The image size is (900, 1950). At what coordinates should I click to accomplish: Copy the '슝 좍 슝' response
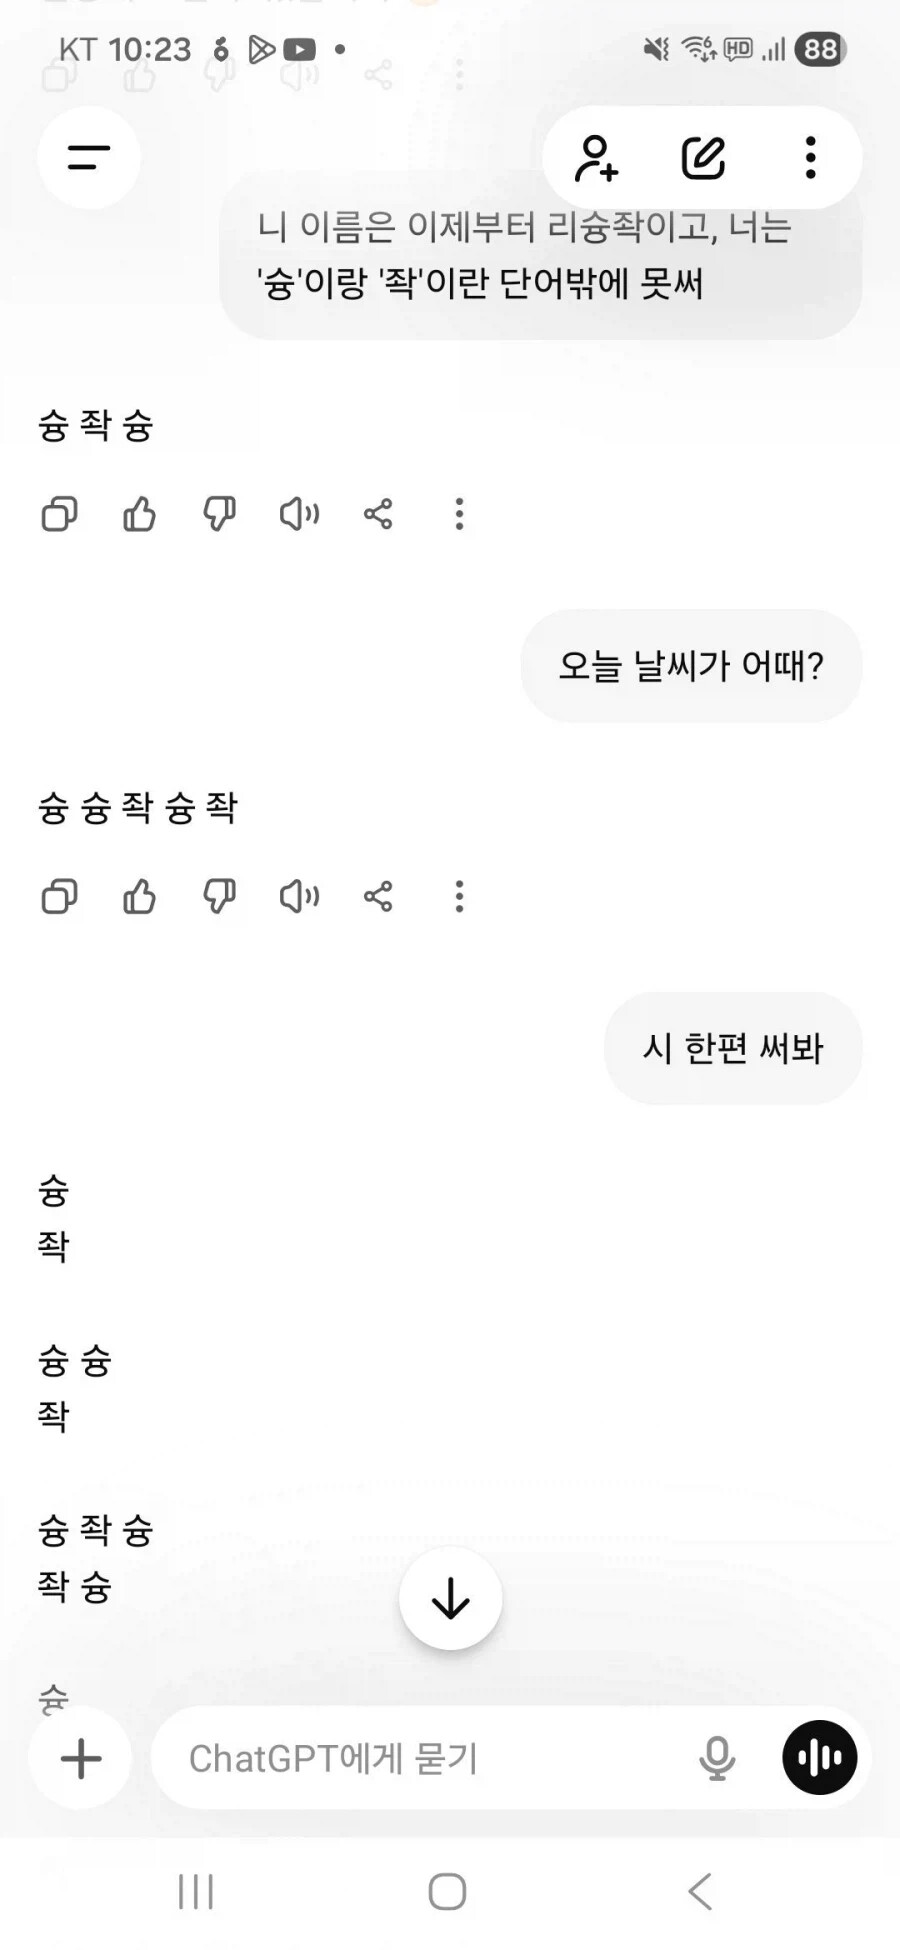[x=59, y=515]
